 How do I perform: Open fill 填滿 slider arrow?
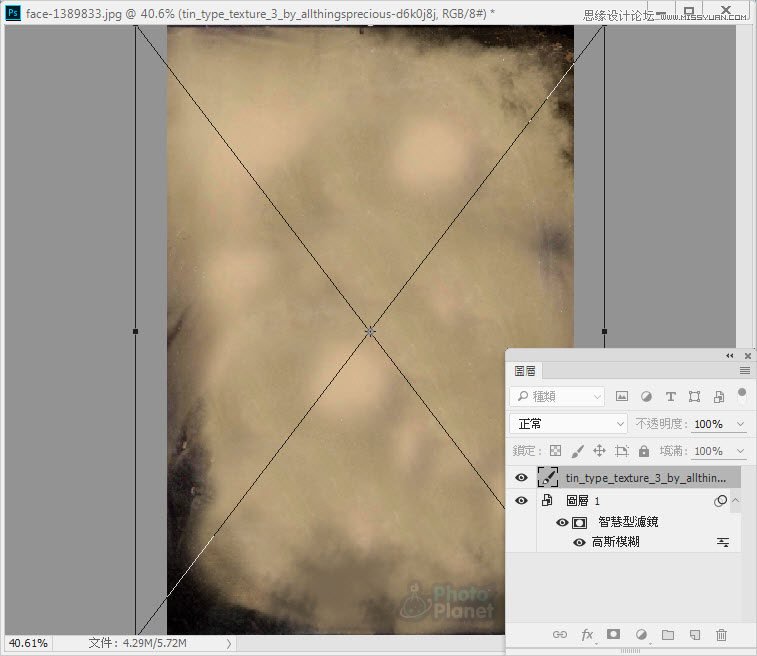pyautogui.click(x=741, y=451)
